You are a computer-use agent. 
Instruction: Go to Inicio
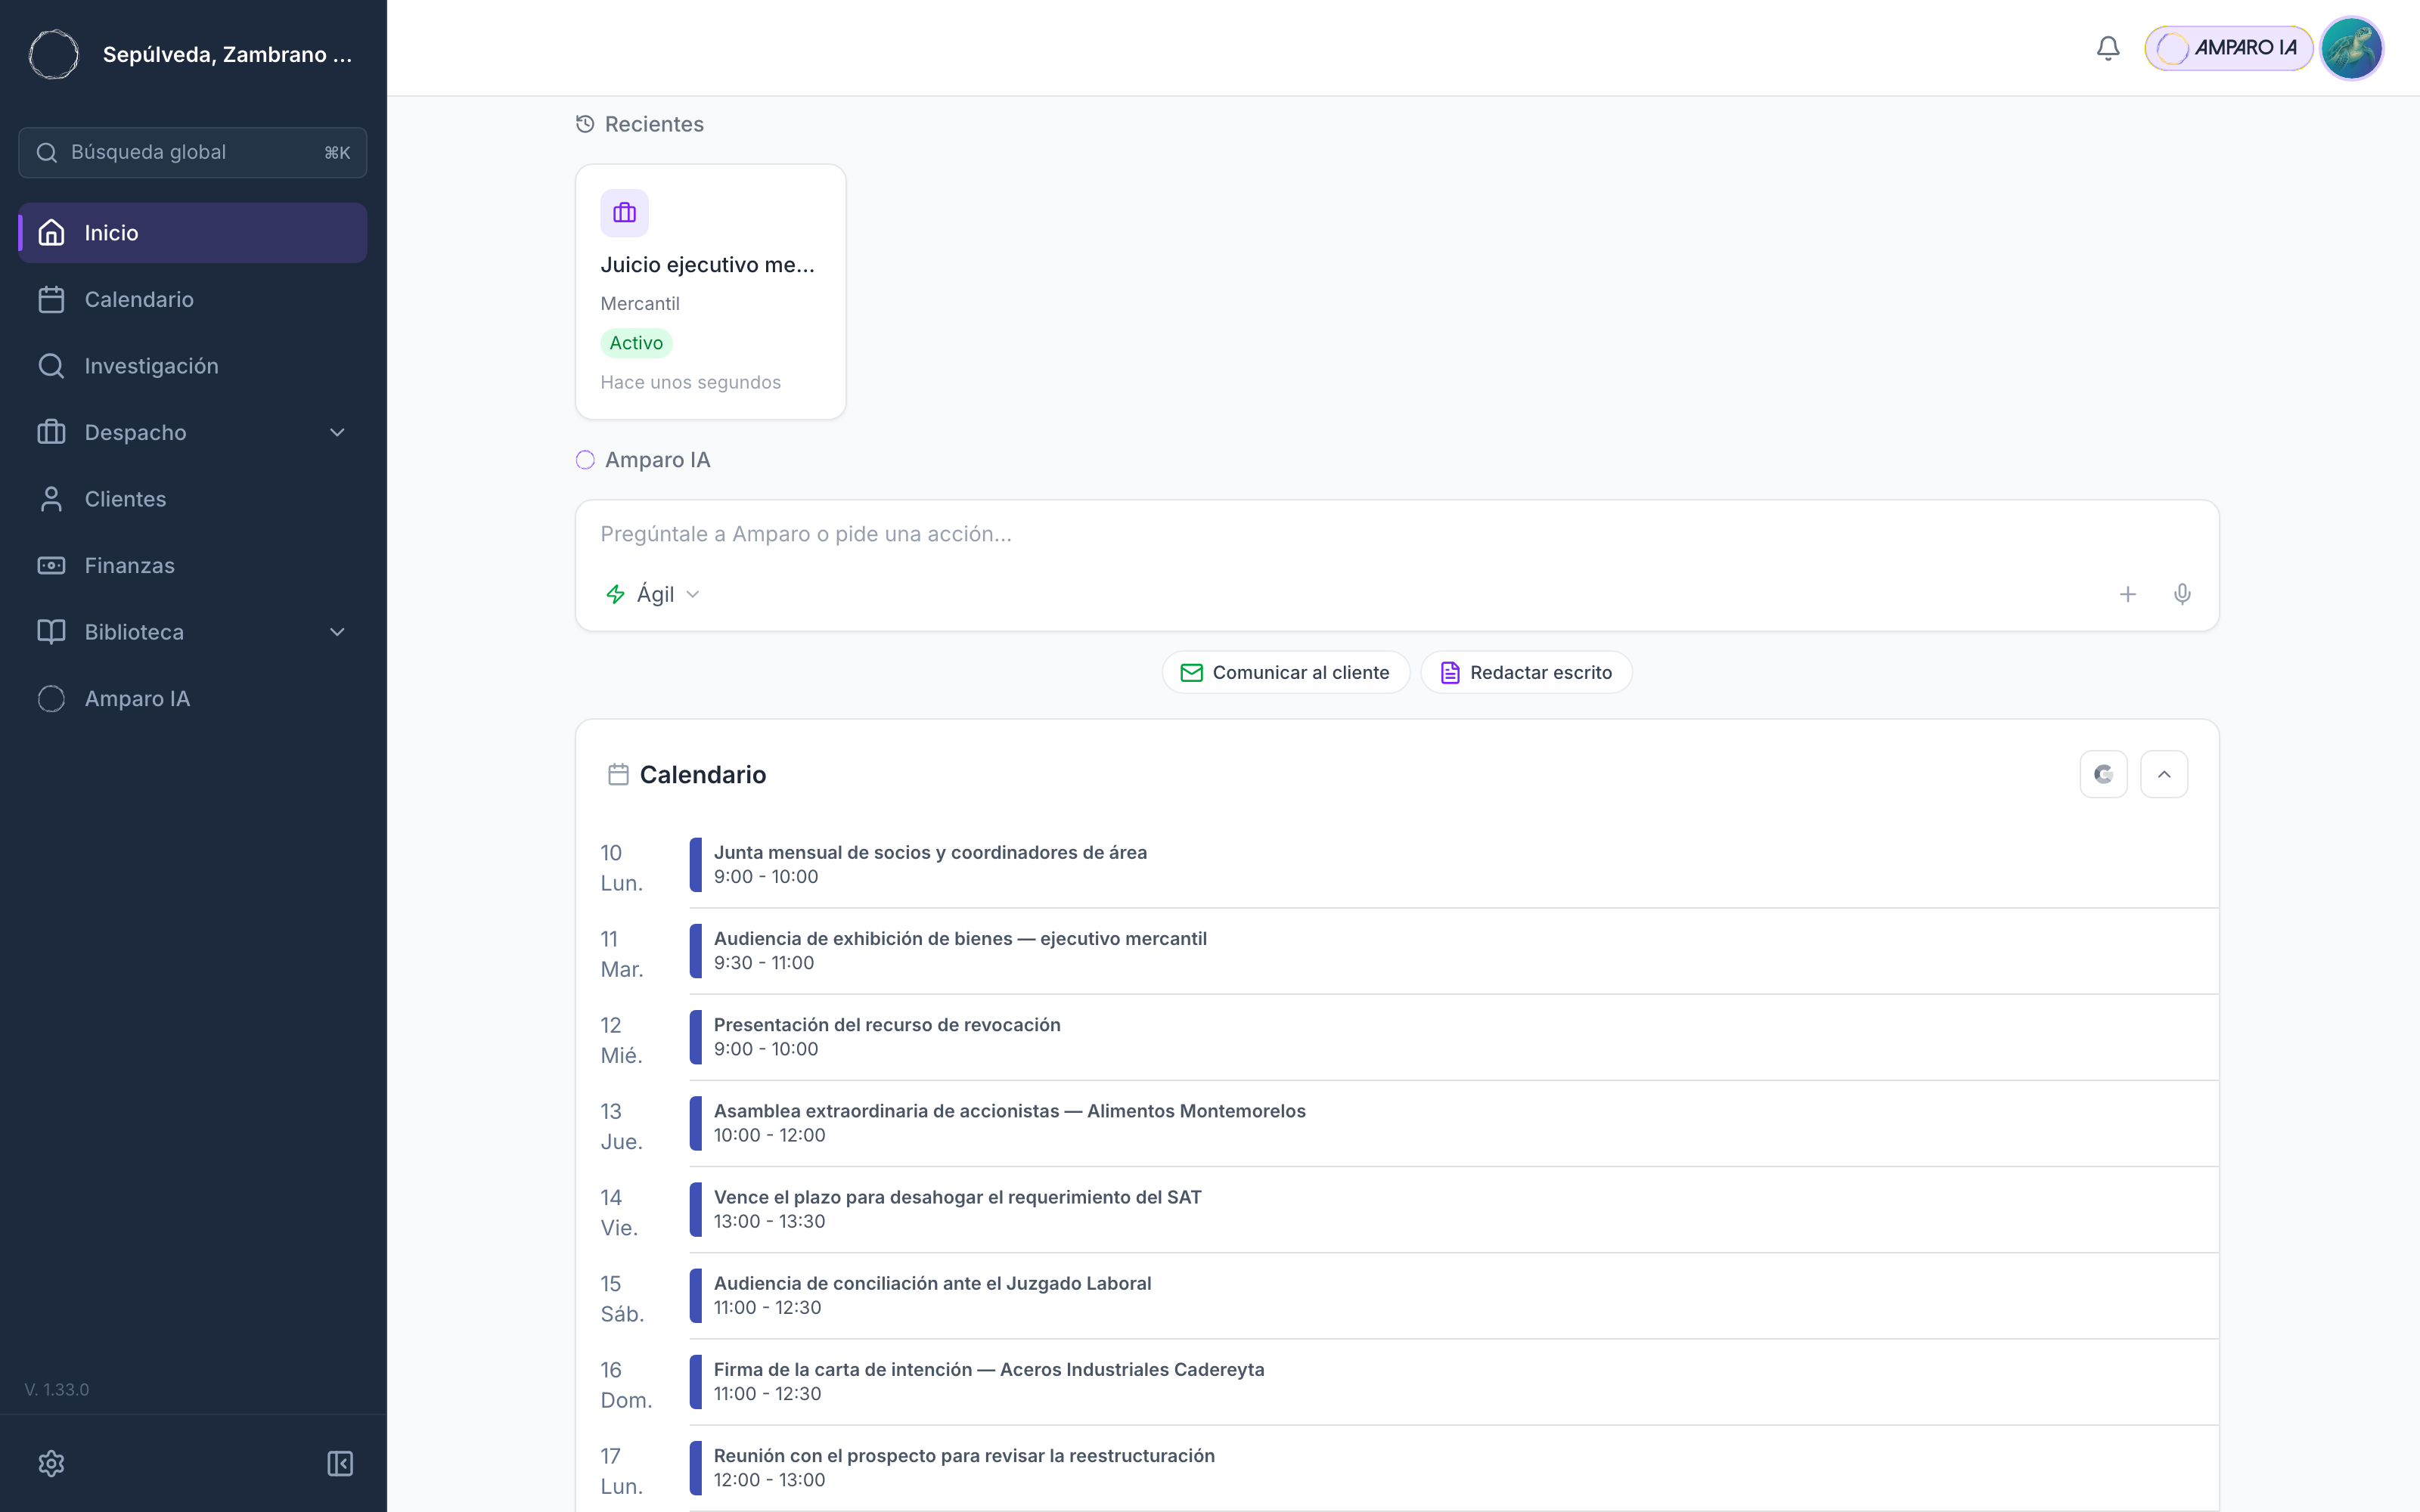(193, 233)
